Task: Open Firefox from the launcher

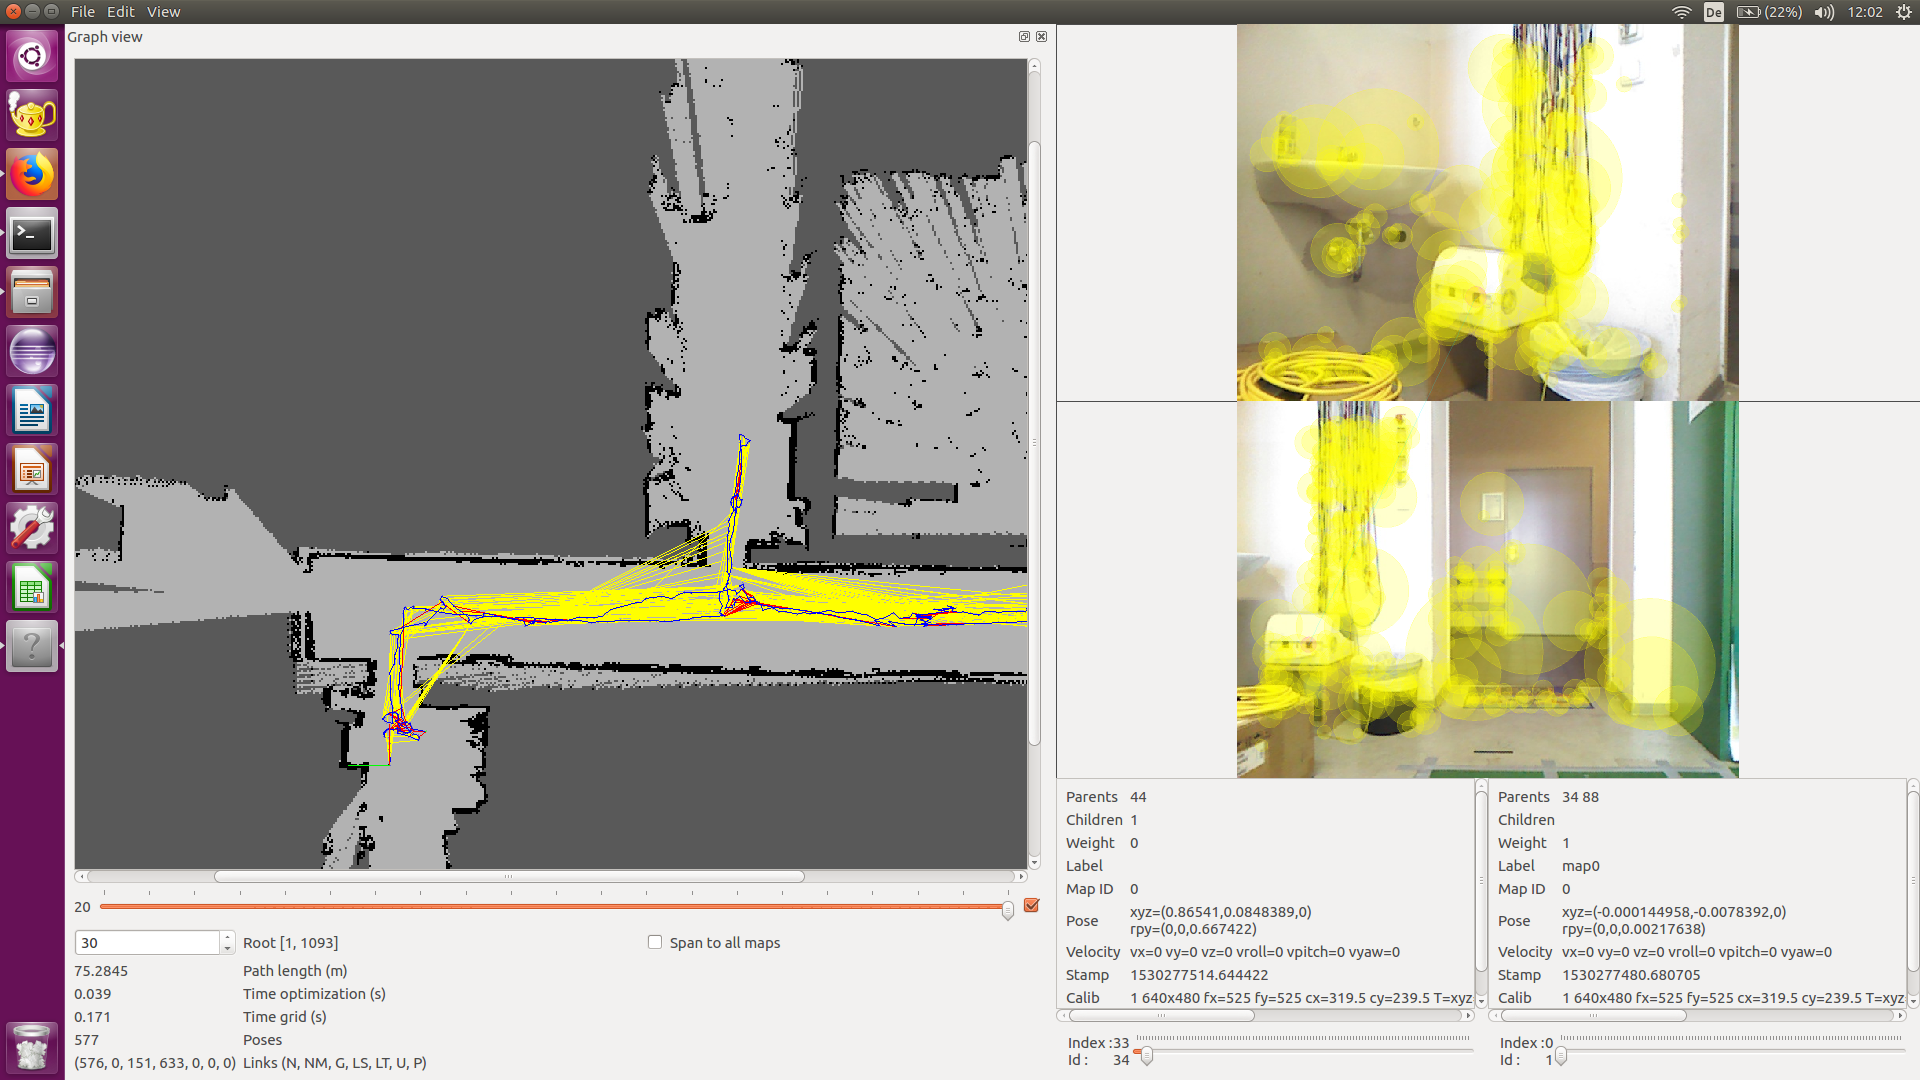Action: click(x=32, y=174)
